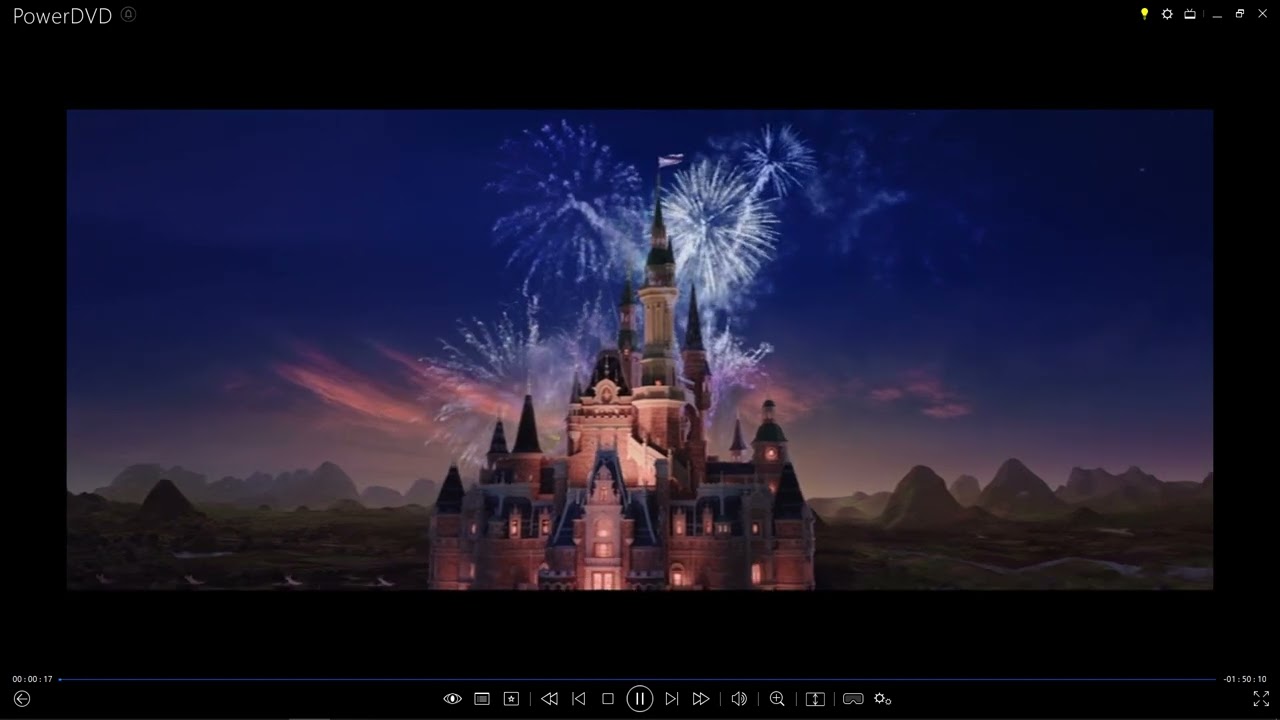The image size is (1280, 720).
Task: Jump to the previous chapter
Action: point(578,699)
